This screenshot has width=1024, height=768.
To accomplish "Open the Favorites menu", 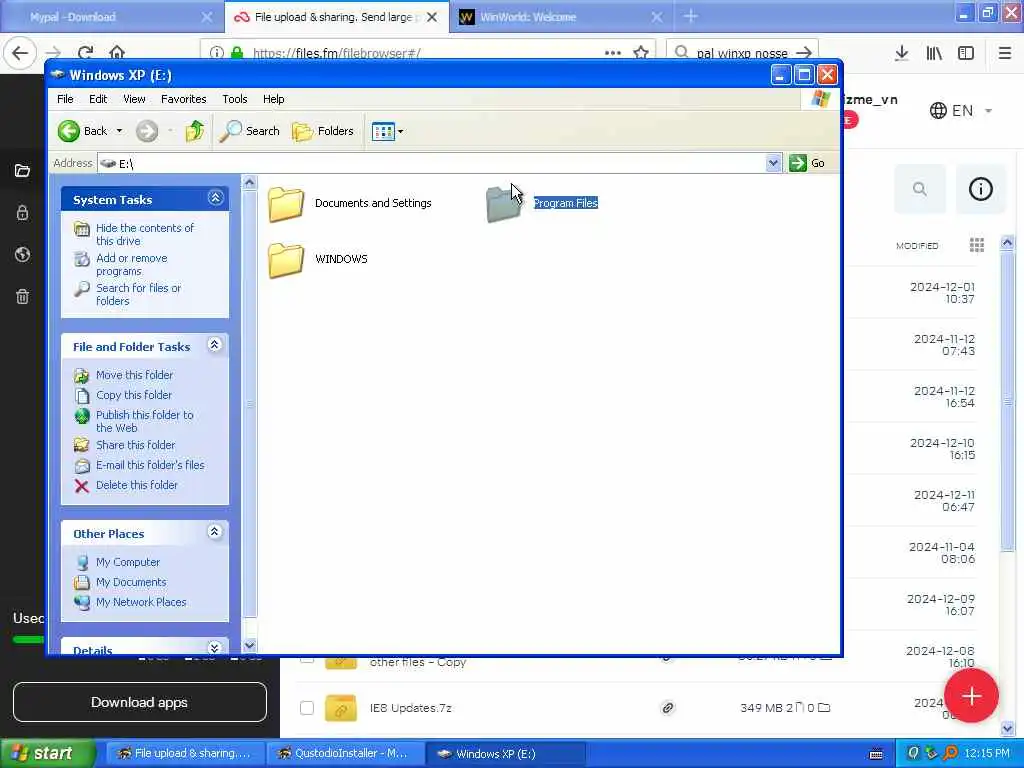I will pos(184,99).
